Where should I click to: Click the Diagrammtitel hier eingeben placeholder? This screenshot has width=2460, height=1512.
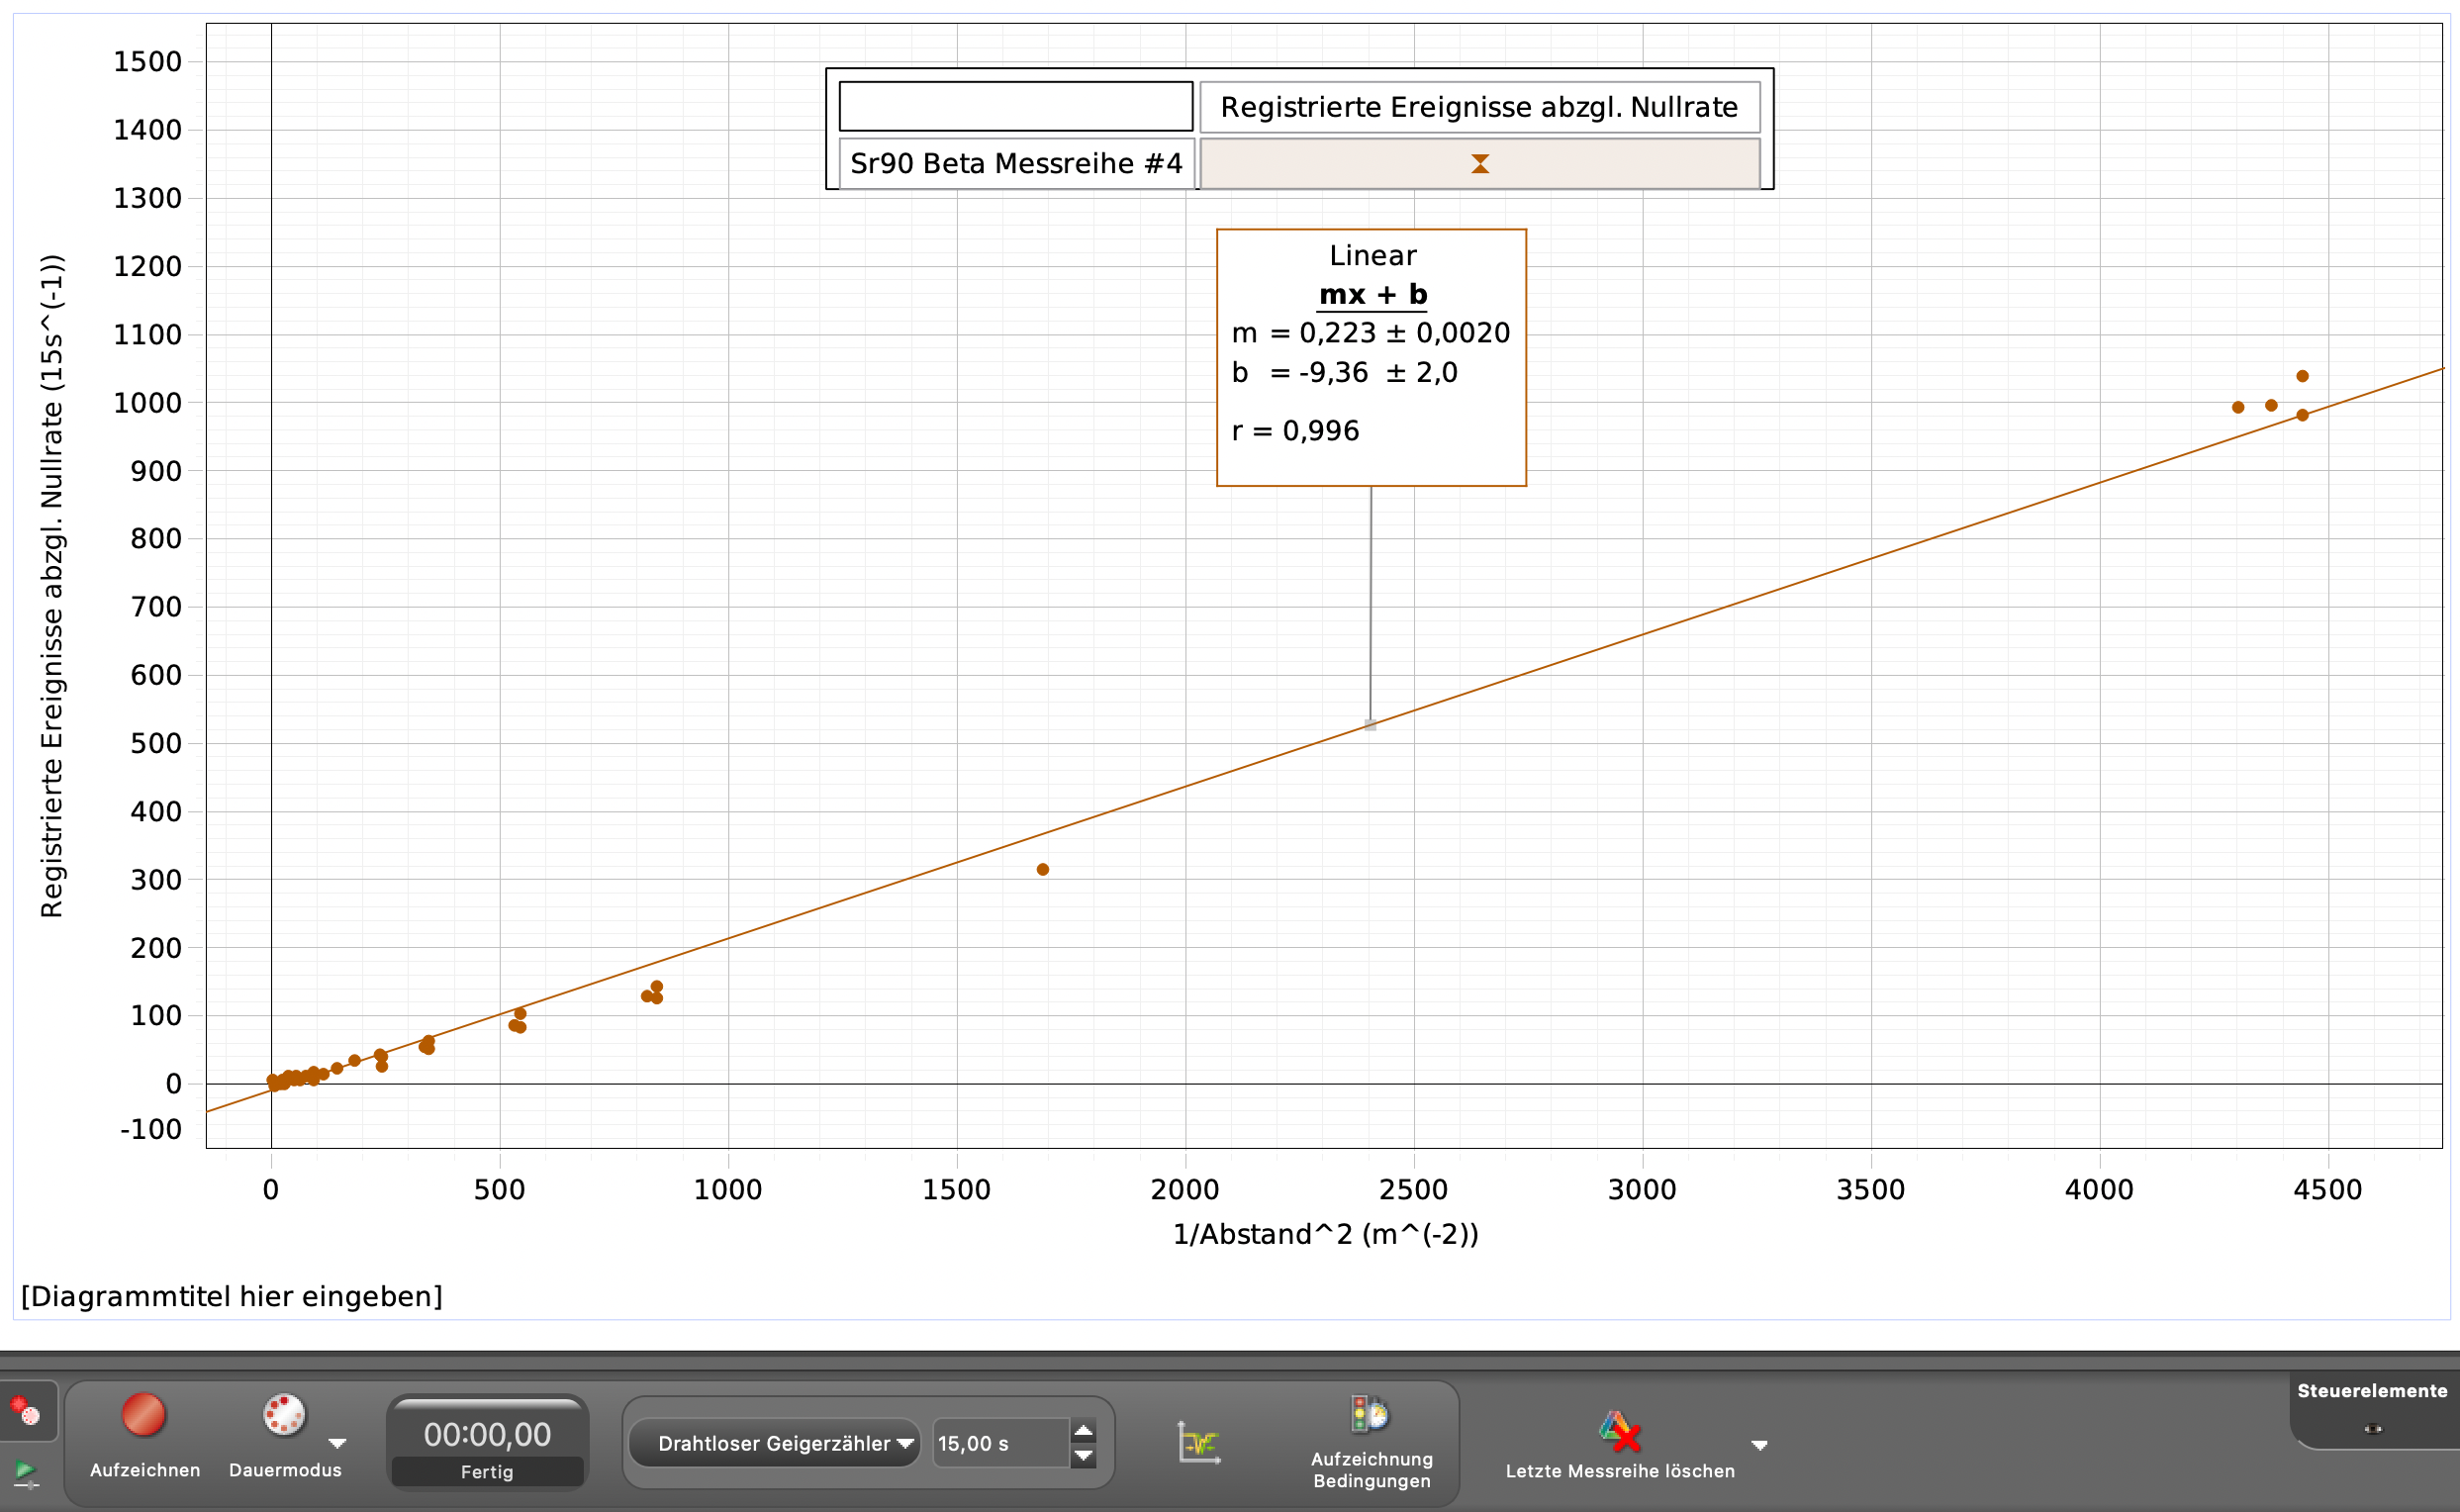pos(232,1297)
